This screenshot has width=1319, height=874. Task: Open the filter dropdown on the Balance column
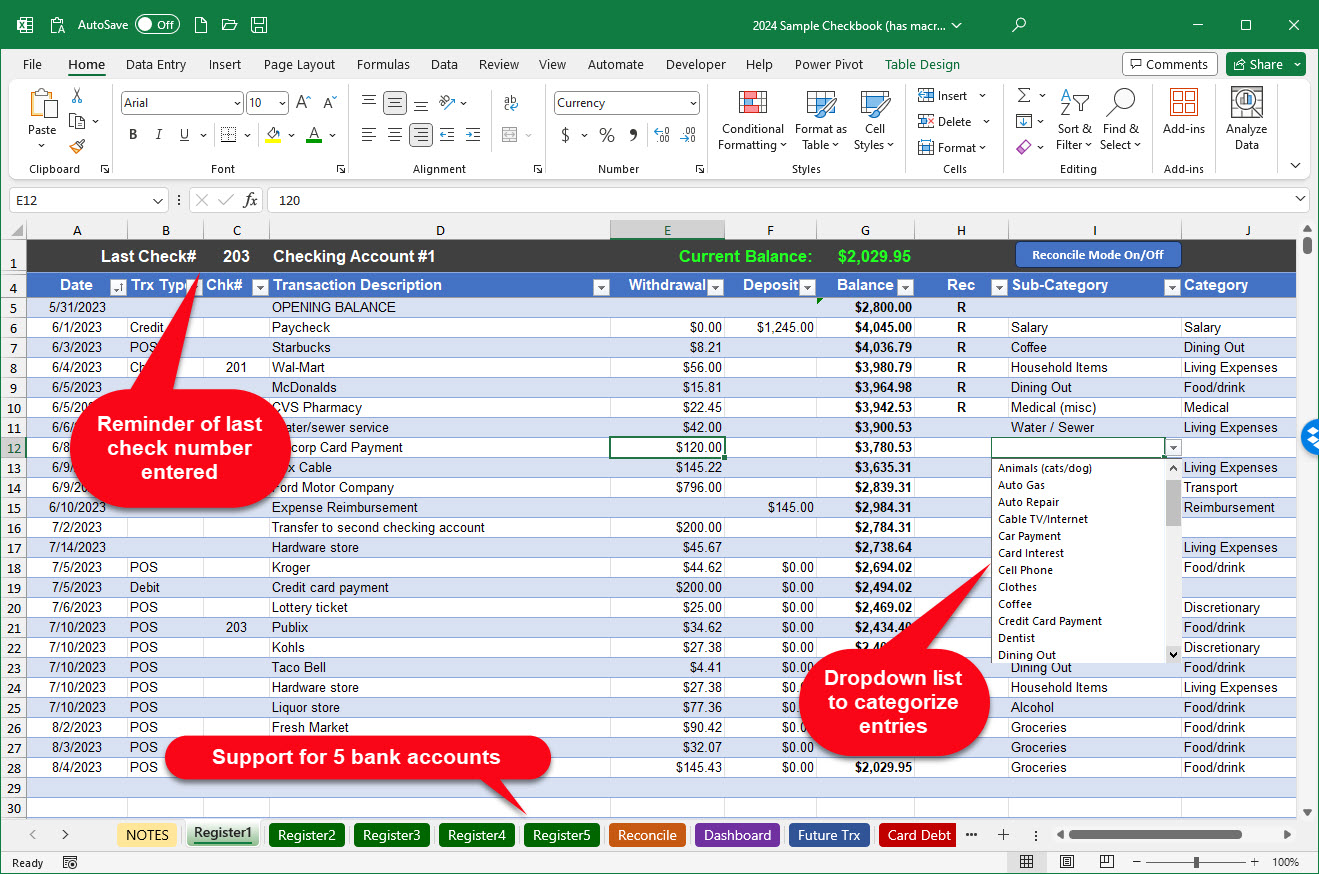[x=906, y=286]
